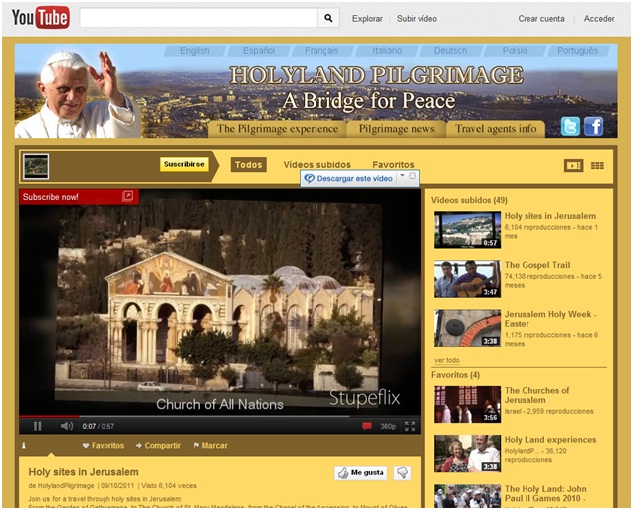Image resolution: width=636 pixels, height=510 pixels.
Task: Choose Français language
Action: pyautogui.click(x=322, y=51)
